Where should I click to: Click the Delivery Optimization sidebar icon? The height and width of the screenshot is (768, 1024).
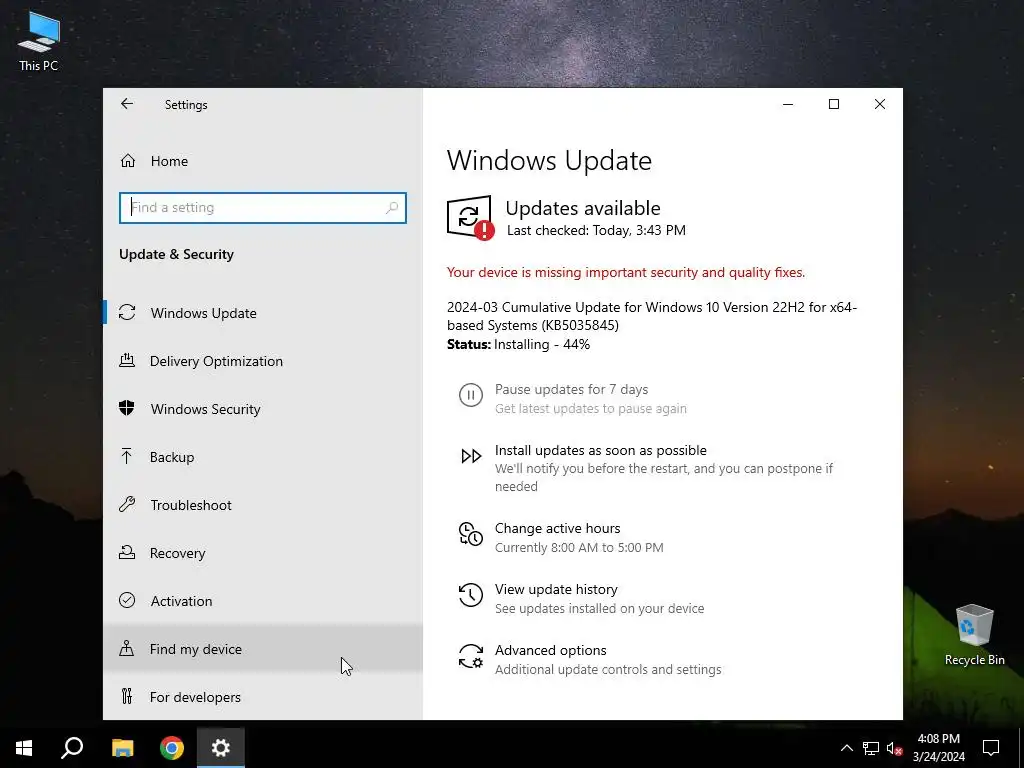(127, 360)
